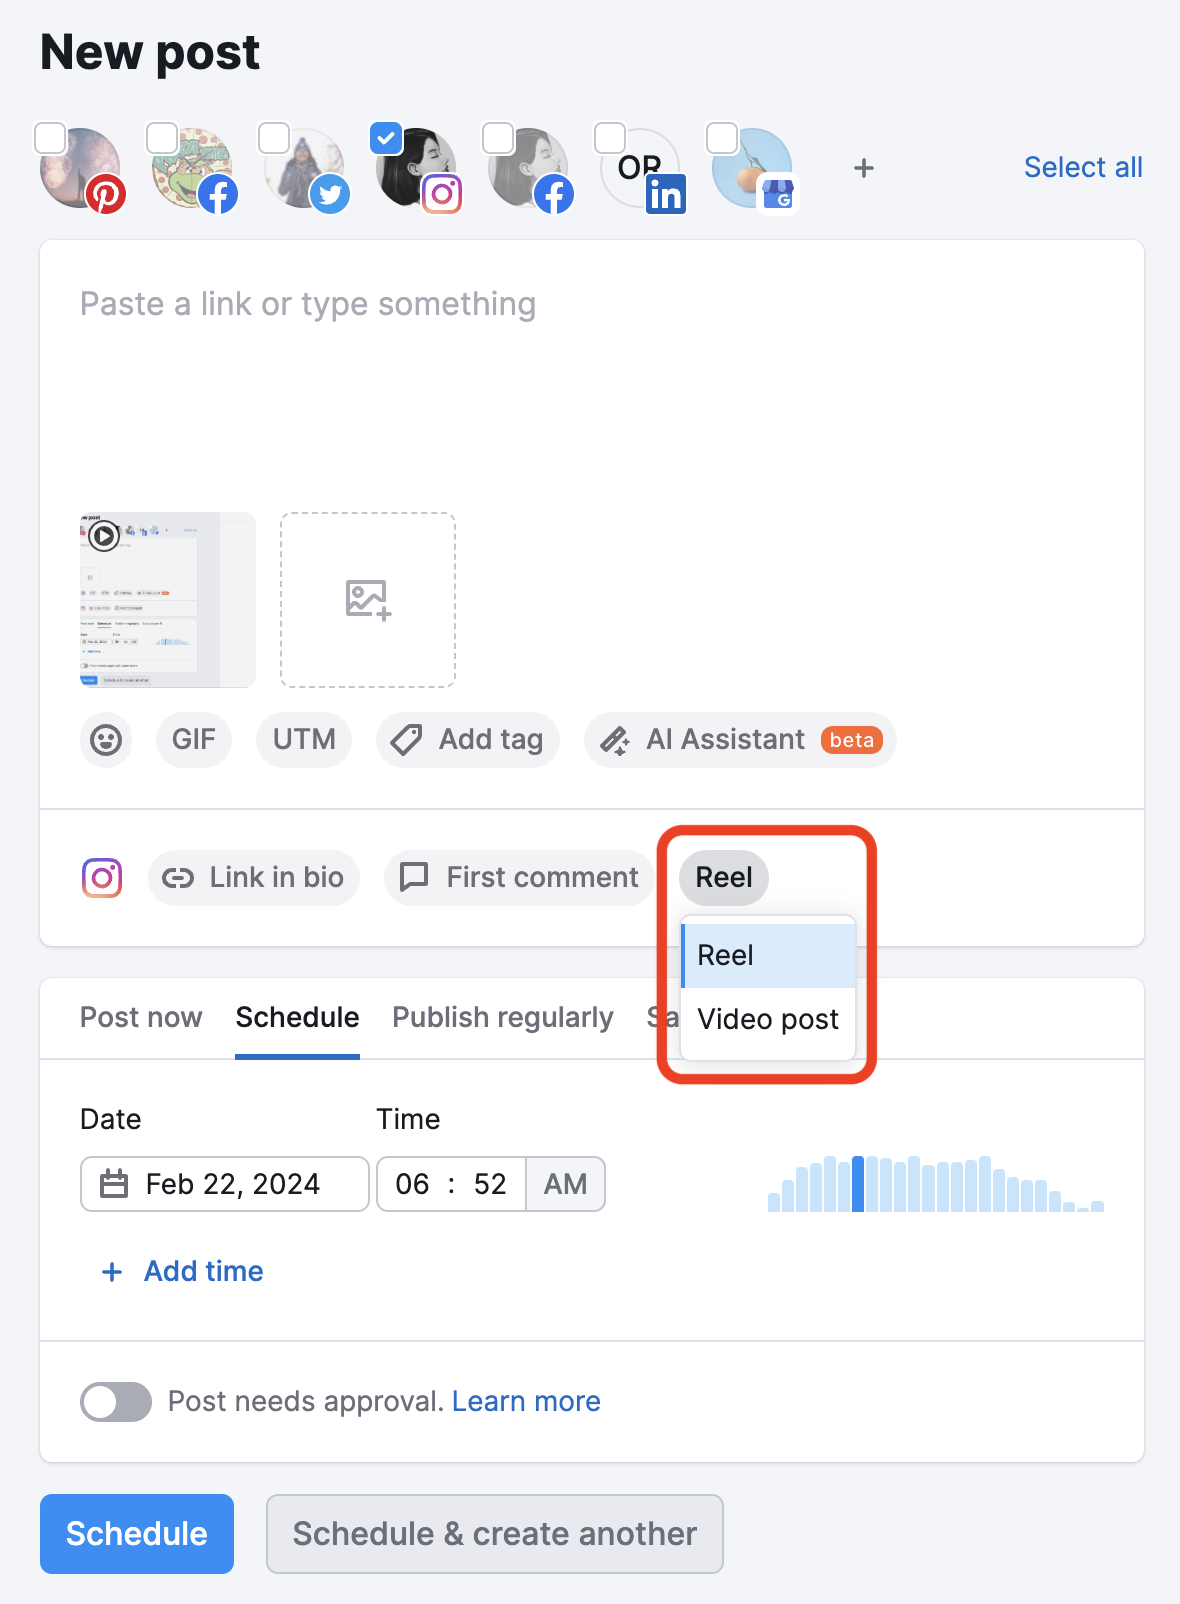Click the Select all link
The image size is (1180, 1604).
click(1083, 167)
